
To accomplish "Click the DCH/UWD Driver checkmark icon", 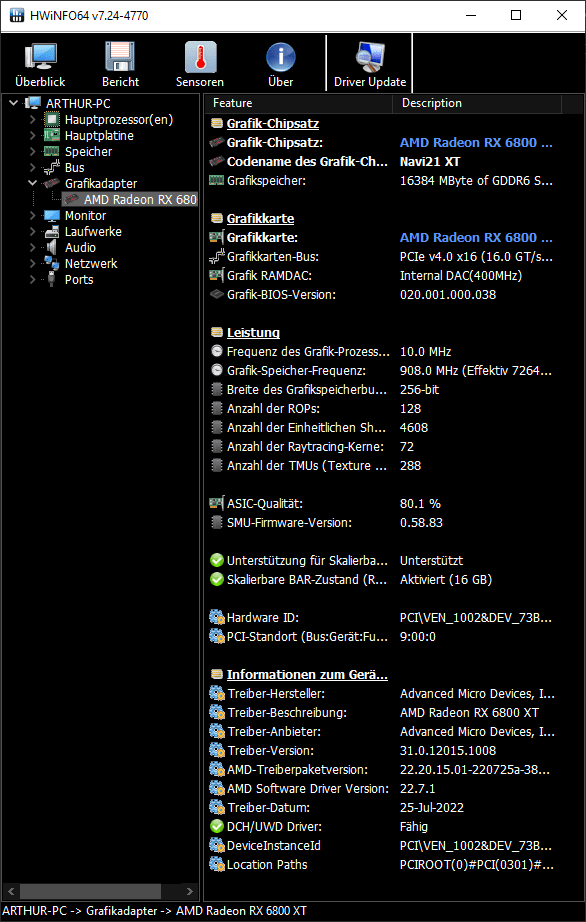I will coord(217,827).
